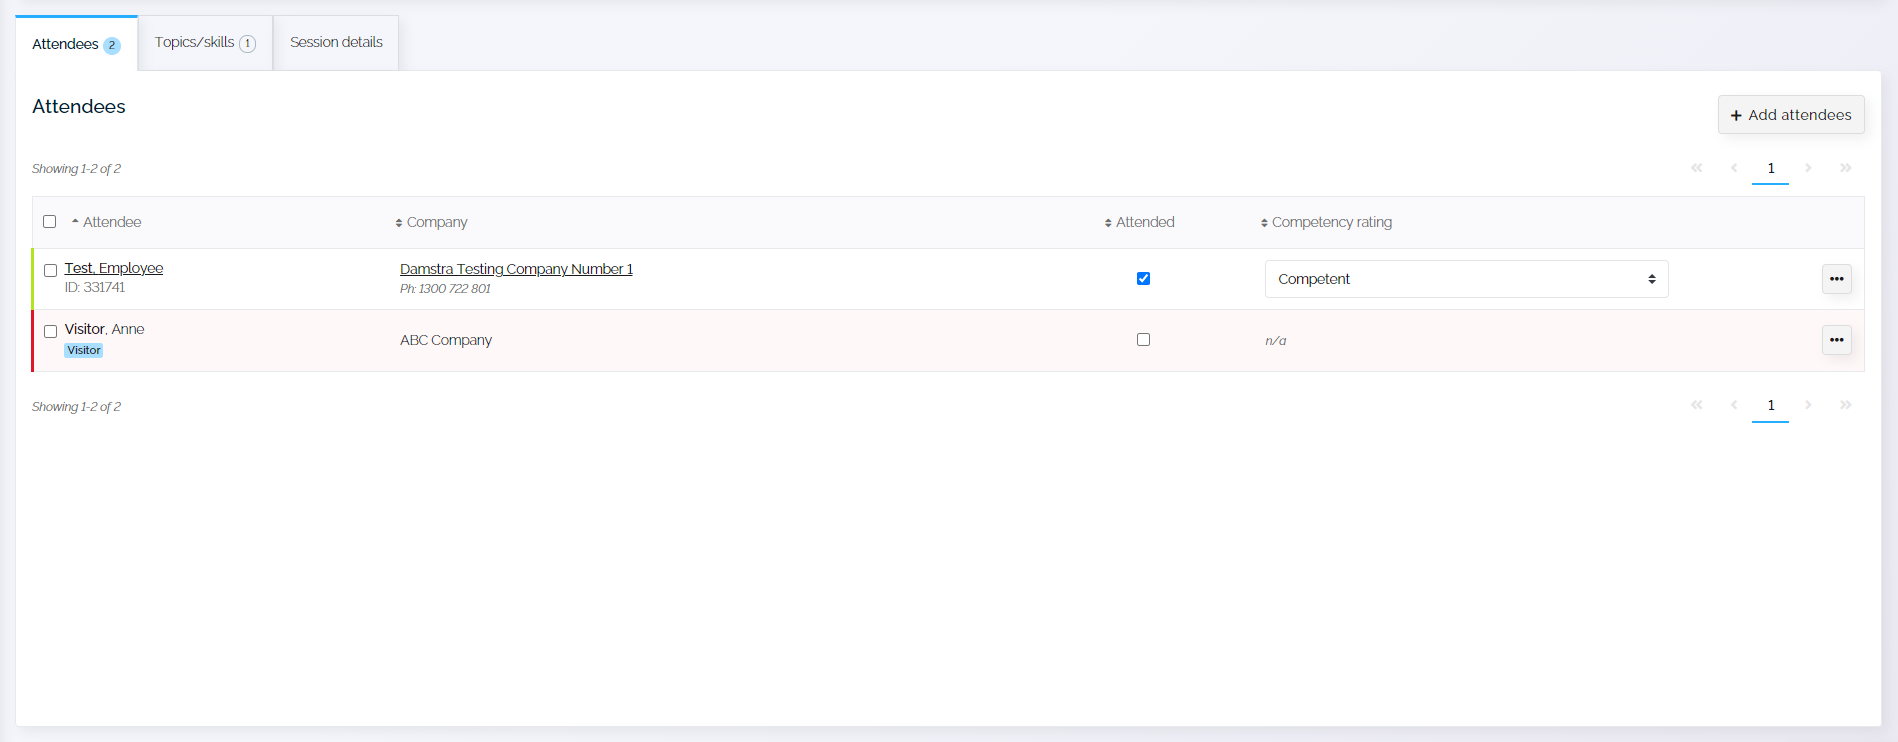1898x742 pixels.
Task: Mark Visitor, Anne as attended
Action: (x=1143, y=340)
